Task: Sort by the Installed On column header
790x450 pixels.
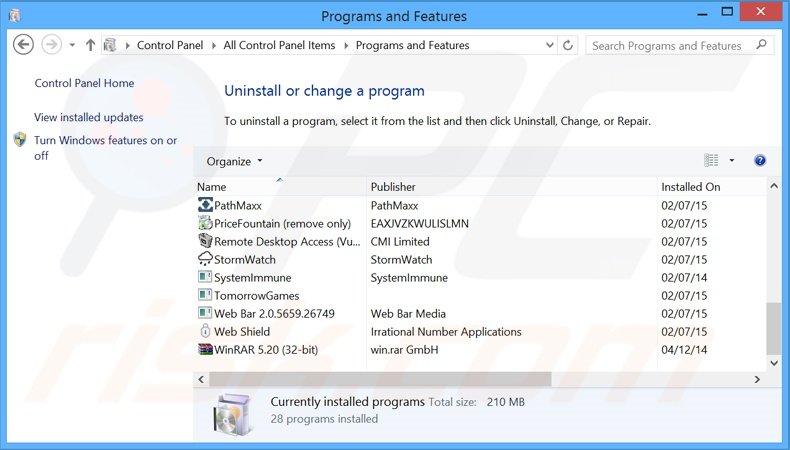Action: point(711,187)
